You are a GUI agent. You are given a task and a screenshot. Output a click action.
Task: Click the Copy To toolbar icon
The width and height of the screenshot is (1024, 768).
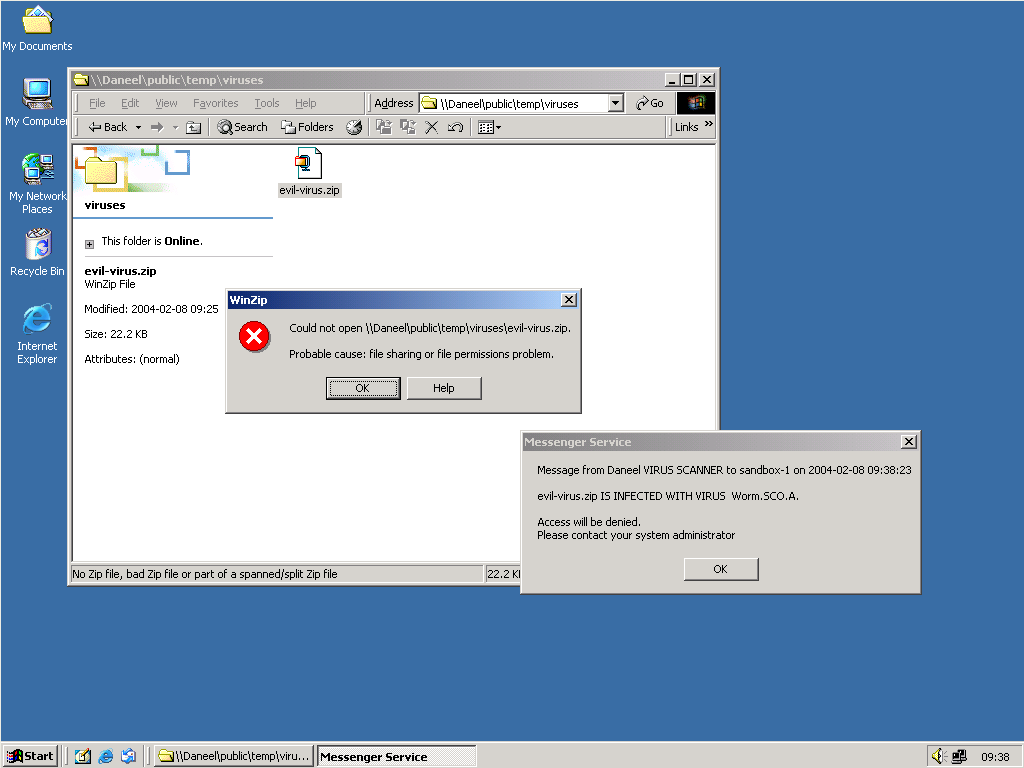pos(408,127)
